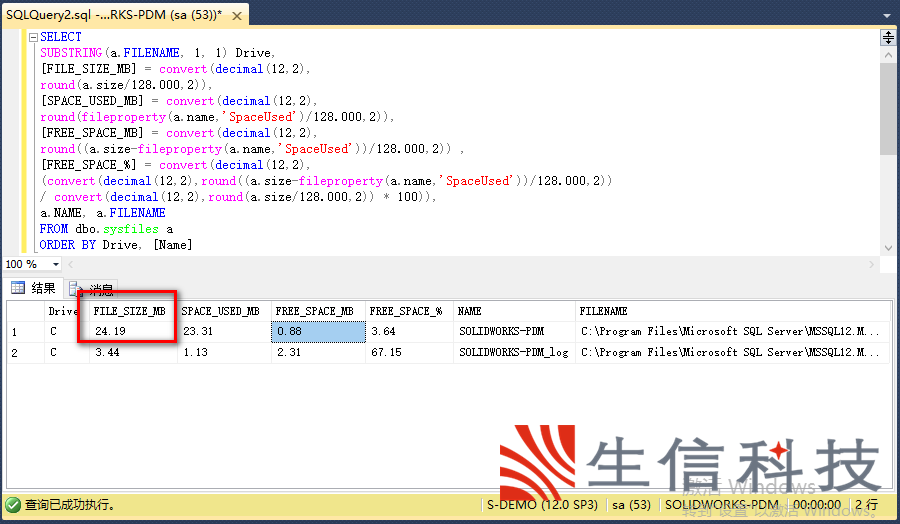Click S-DEMO (12.0 SP3) server status
Screen dimensions: 900x524
pos(542,505)
